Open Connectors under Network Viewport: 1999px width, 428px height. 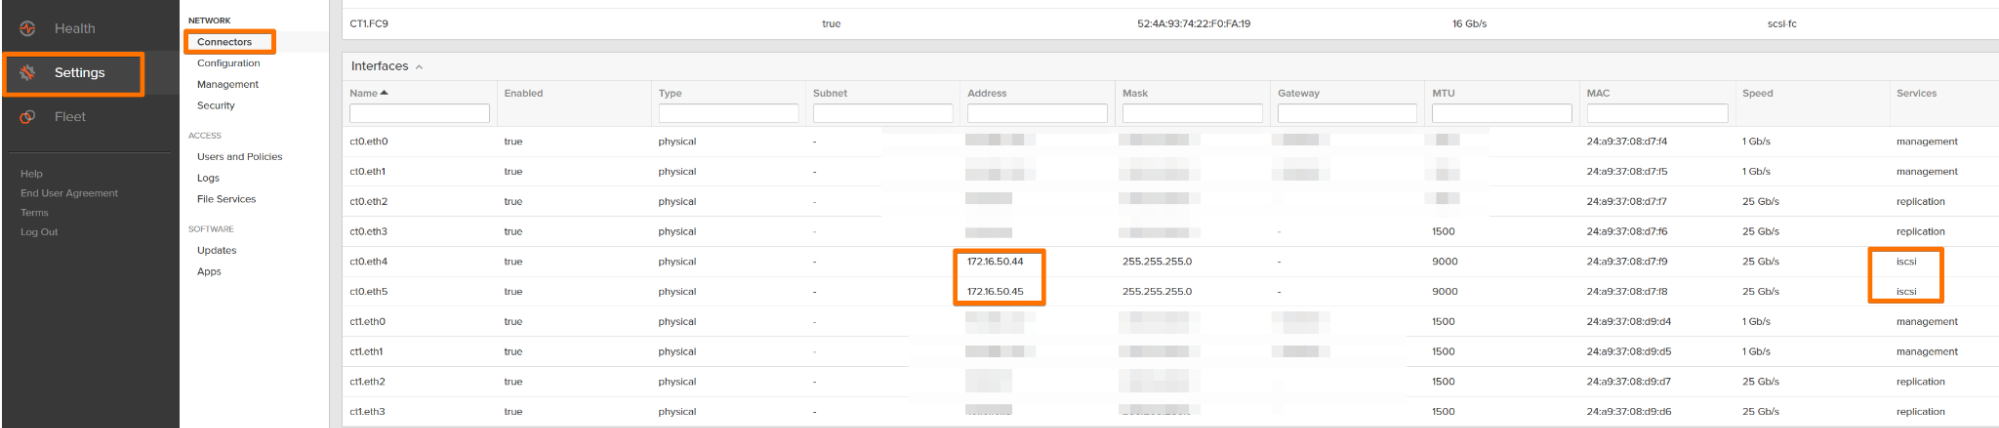(x=224, y=42)
